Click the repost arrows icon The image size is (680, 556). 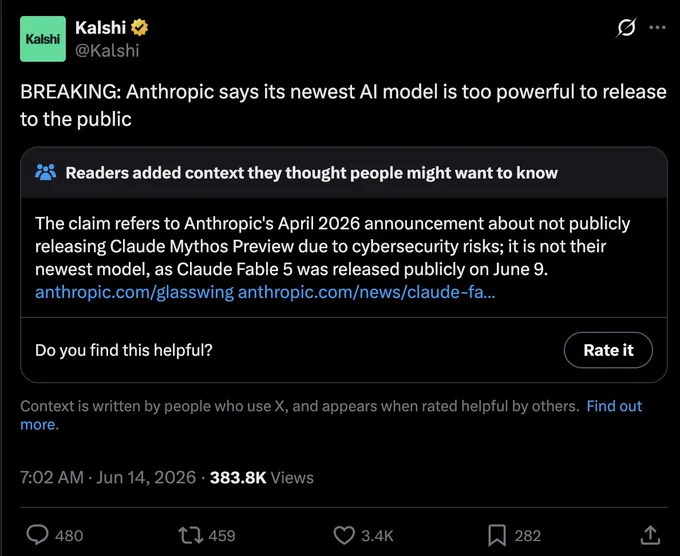click(191, 535)
